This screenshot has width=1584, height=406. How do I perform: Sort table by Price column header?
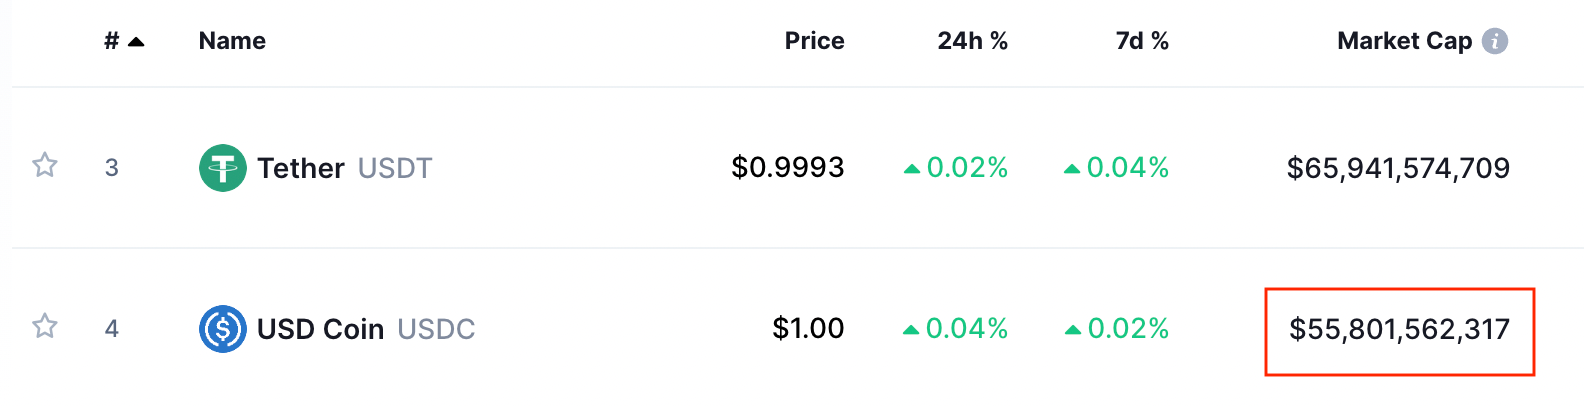814,41
